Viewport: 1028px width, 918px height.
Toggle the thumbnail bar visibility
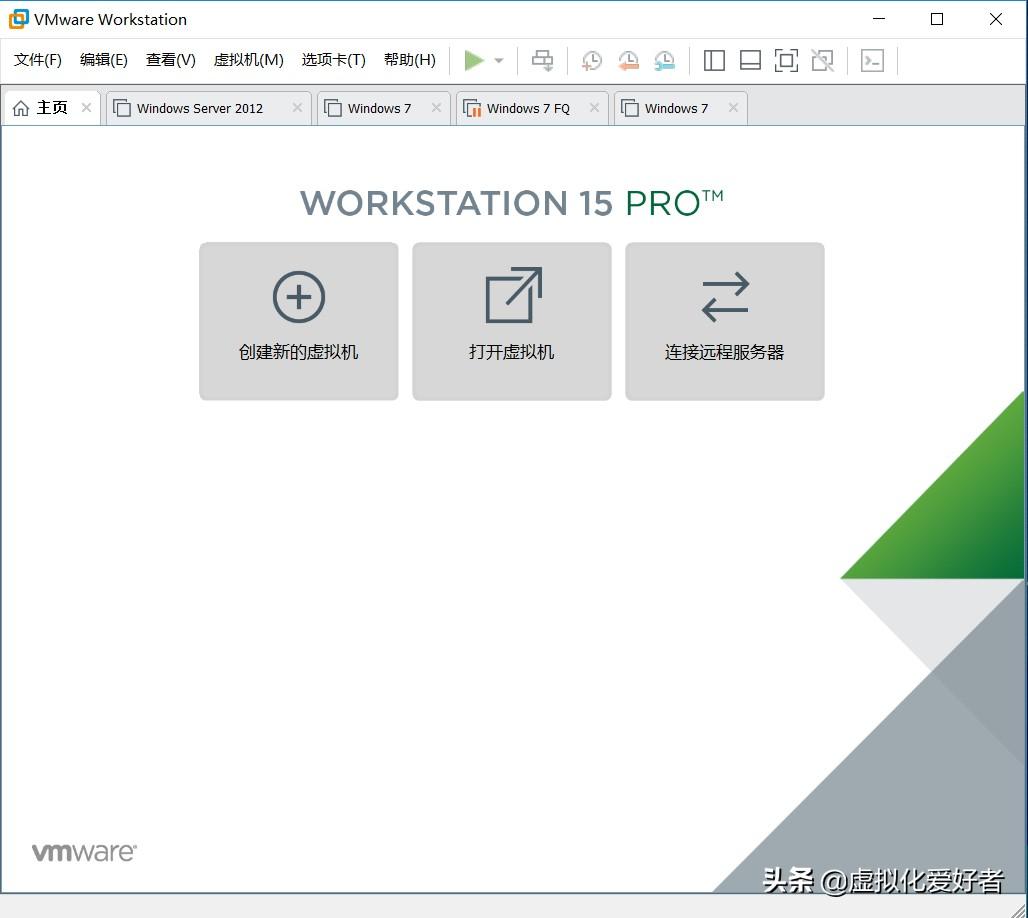point(750,60)
